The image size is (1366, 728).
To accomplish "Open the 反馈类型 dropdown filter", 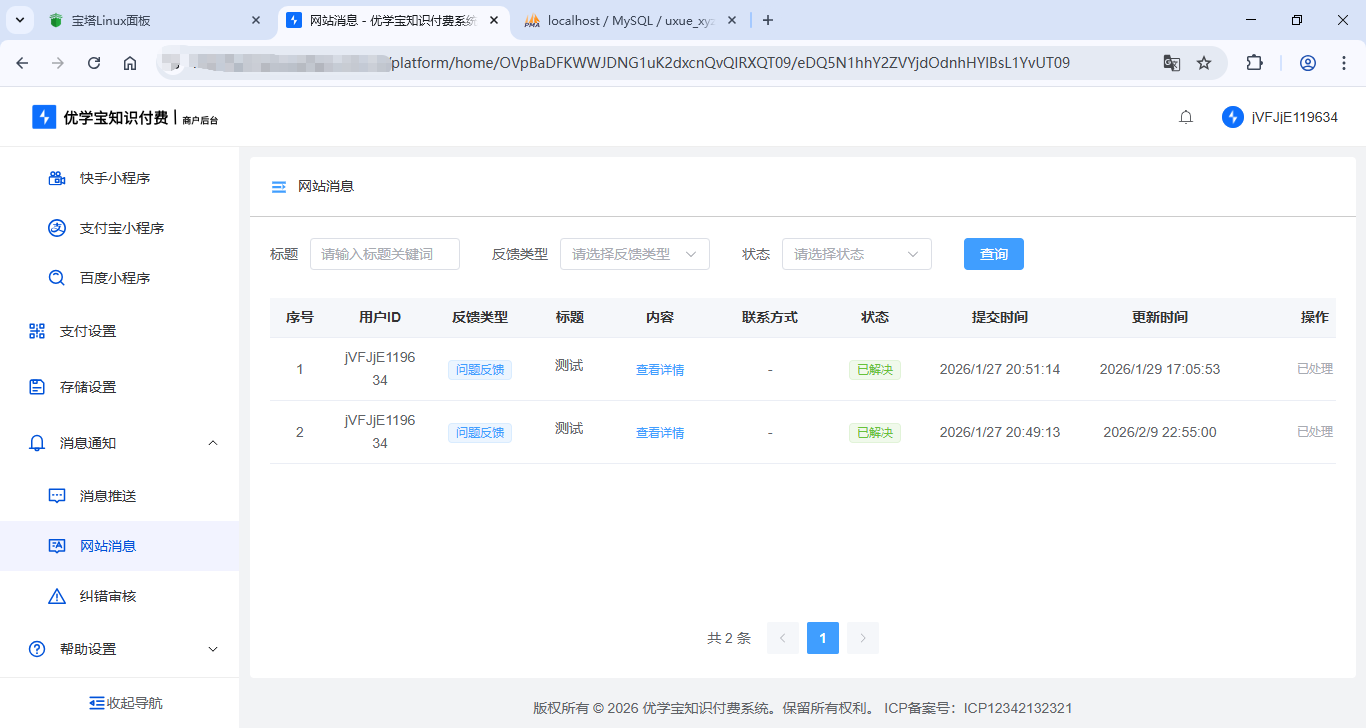I will pyautogui.click(x=634, y=254).
